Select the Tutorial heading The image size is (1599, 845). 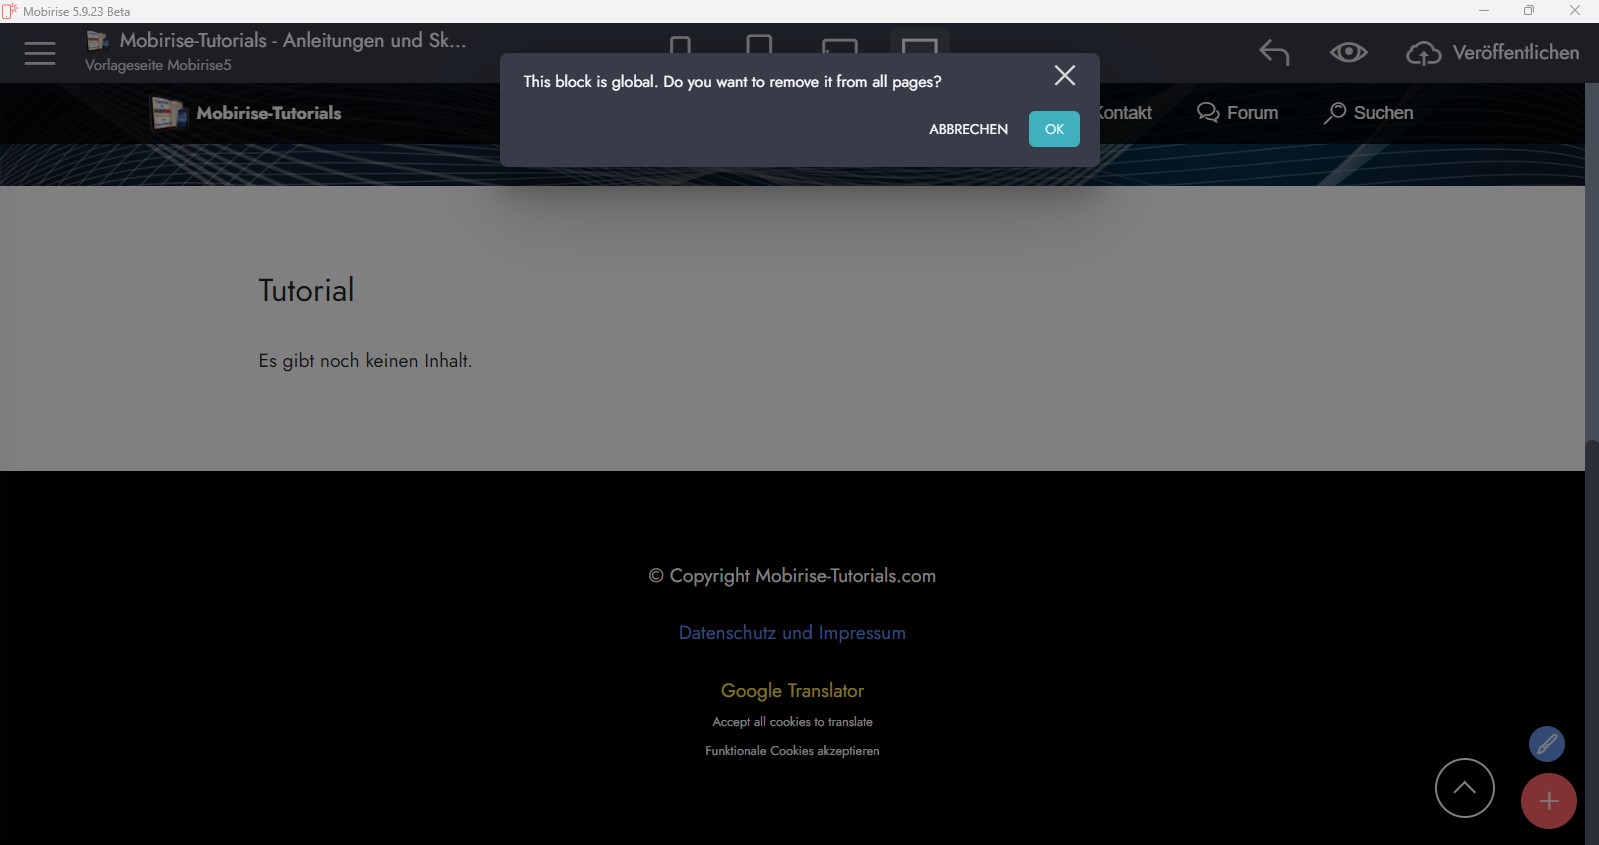(x=306, y=290)
